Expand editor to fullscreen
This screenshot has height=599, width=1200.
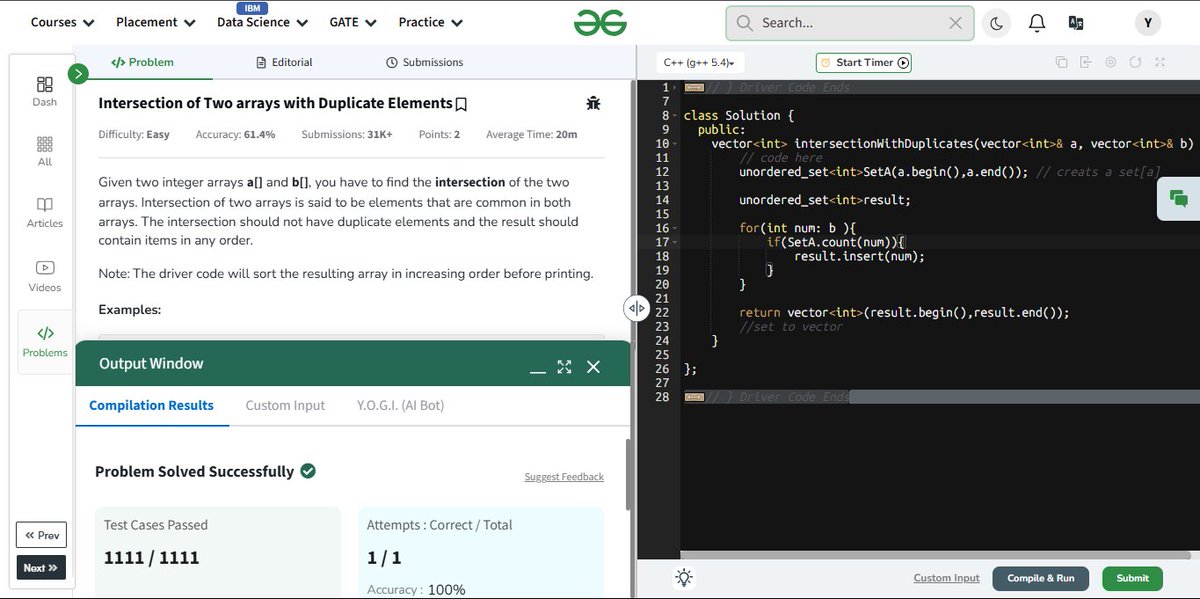1160,62
